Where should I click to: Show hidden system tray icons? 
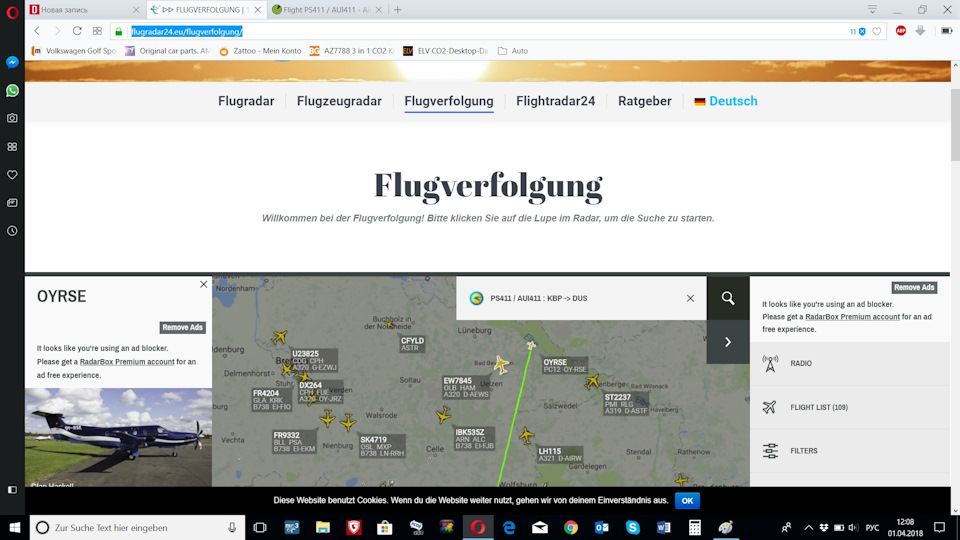click(x=809, y=527)
